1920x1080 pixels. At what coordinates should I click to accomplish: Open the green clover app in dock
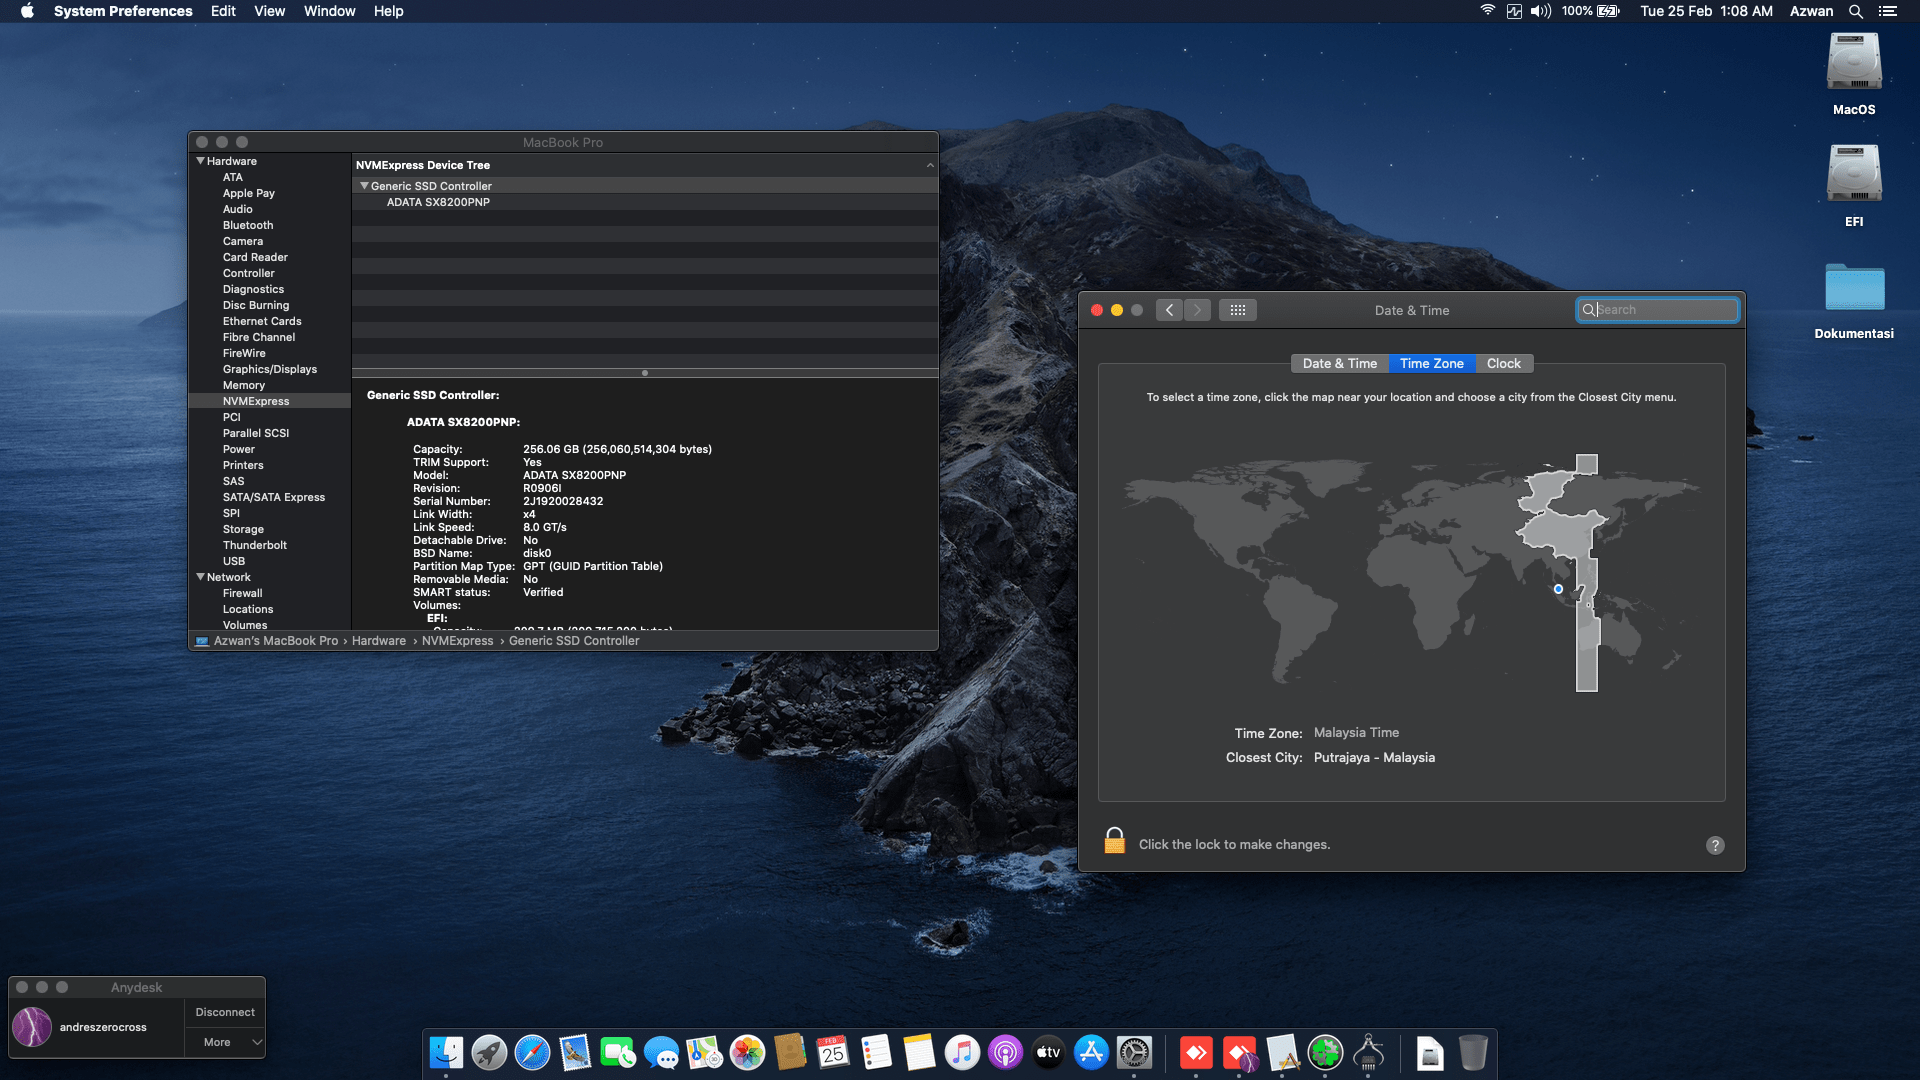pos(1325,1052)
